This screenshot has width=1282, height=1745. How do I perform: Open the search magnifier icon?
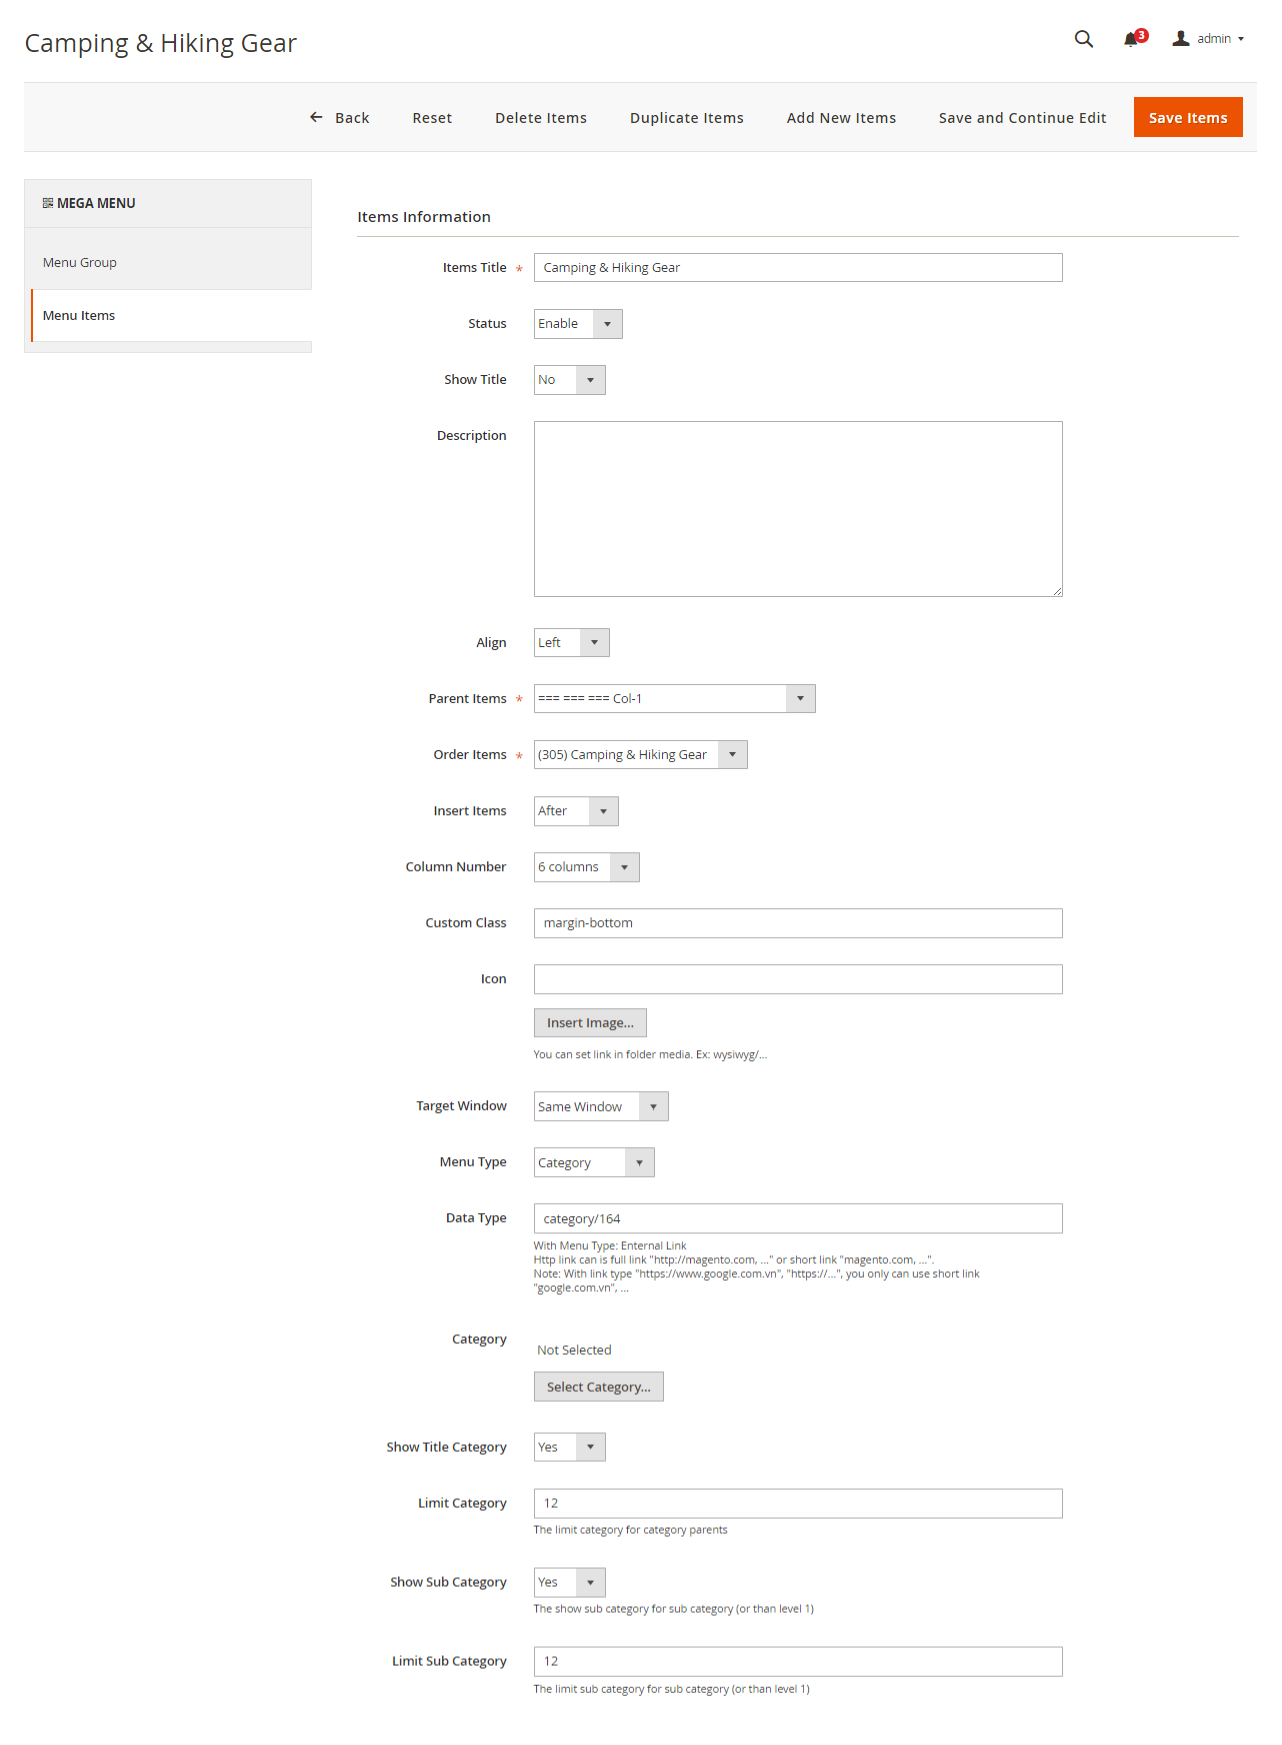(1083, 39)
